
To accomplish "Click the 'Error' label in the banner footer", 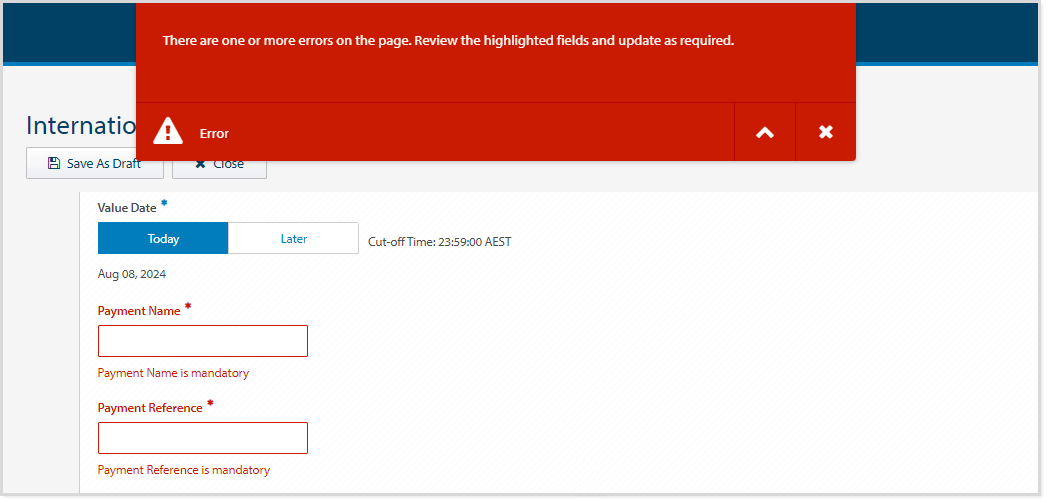I will click(x=214, y=134).
